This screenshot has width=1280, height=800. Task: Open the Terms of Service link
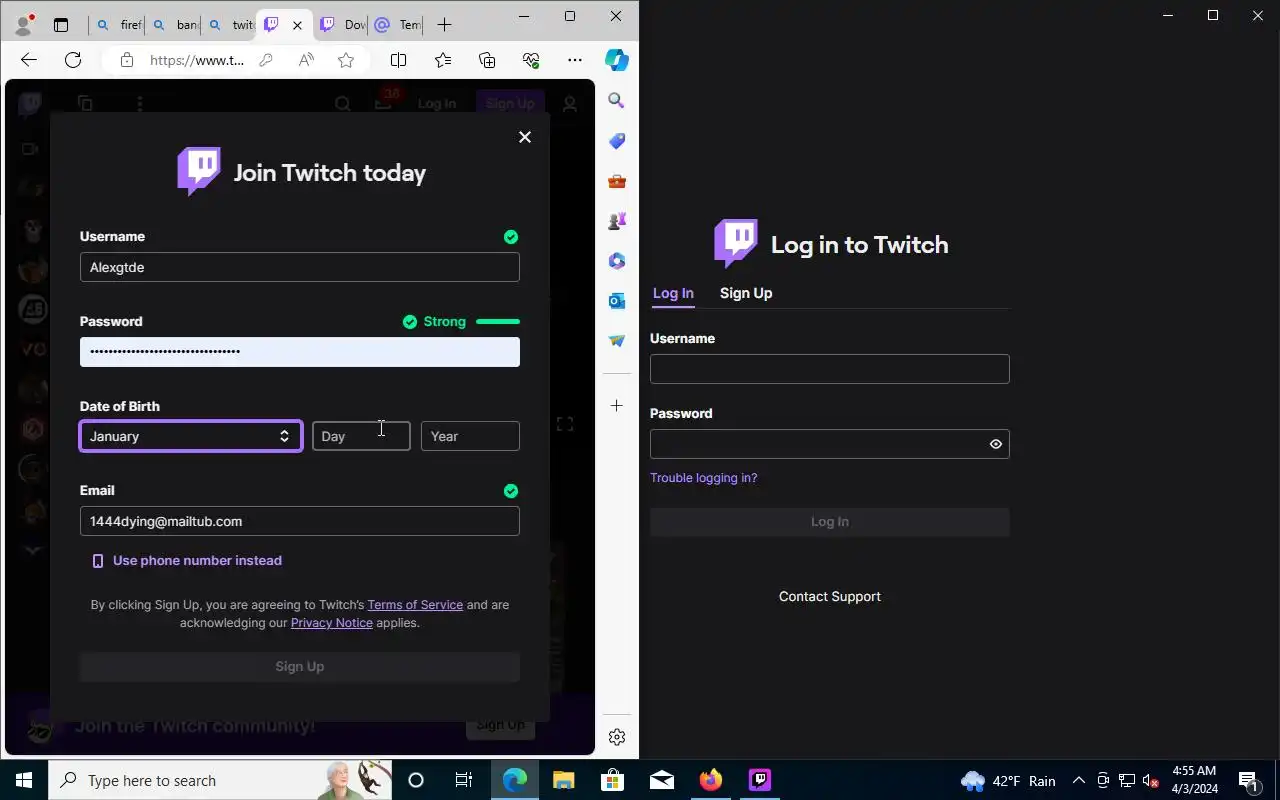coord(415,605)
